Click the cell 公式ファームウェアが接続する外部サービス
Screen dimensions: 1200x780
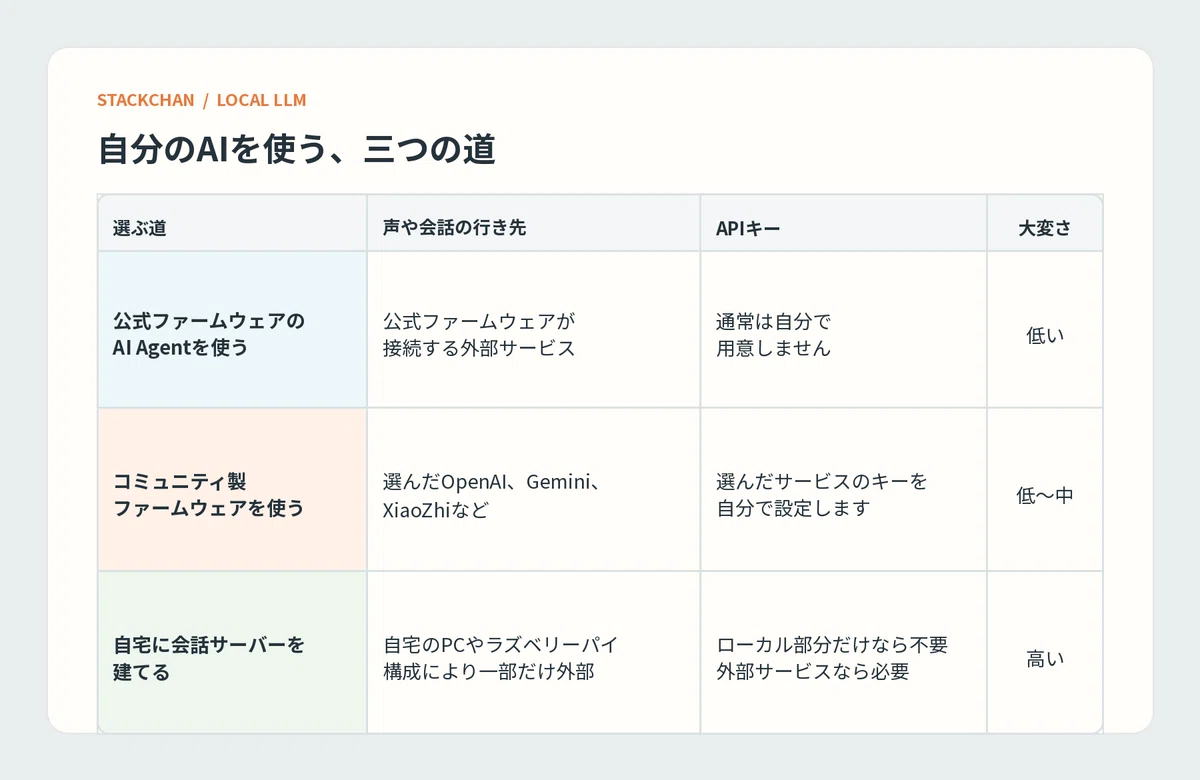click(534, 329)
